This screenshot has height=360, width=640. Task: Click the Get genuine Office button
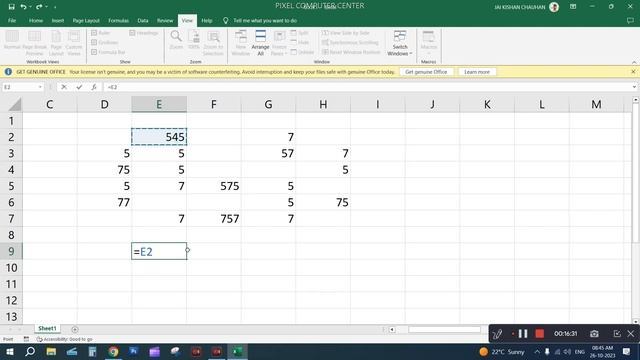tap(426, 72)
